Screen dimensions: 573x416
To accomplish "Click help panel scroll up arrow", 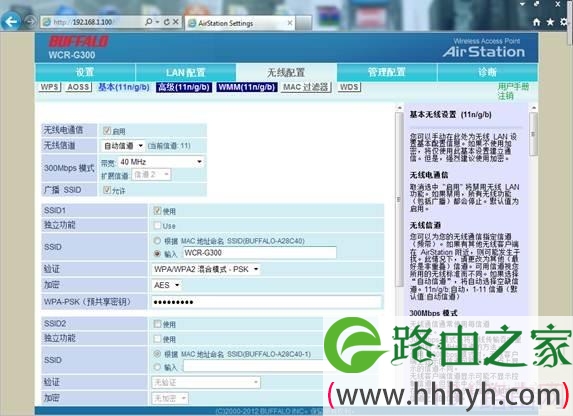I will point(533,108).
